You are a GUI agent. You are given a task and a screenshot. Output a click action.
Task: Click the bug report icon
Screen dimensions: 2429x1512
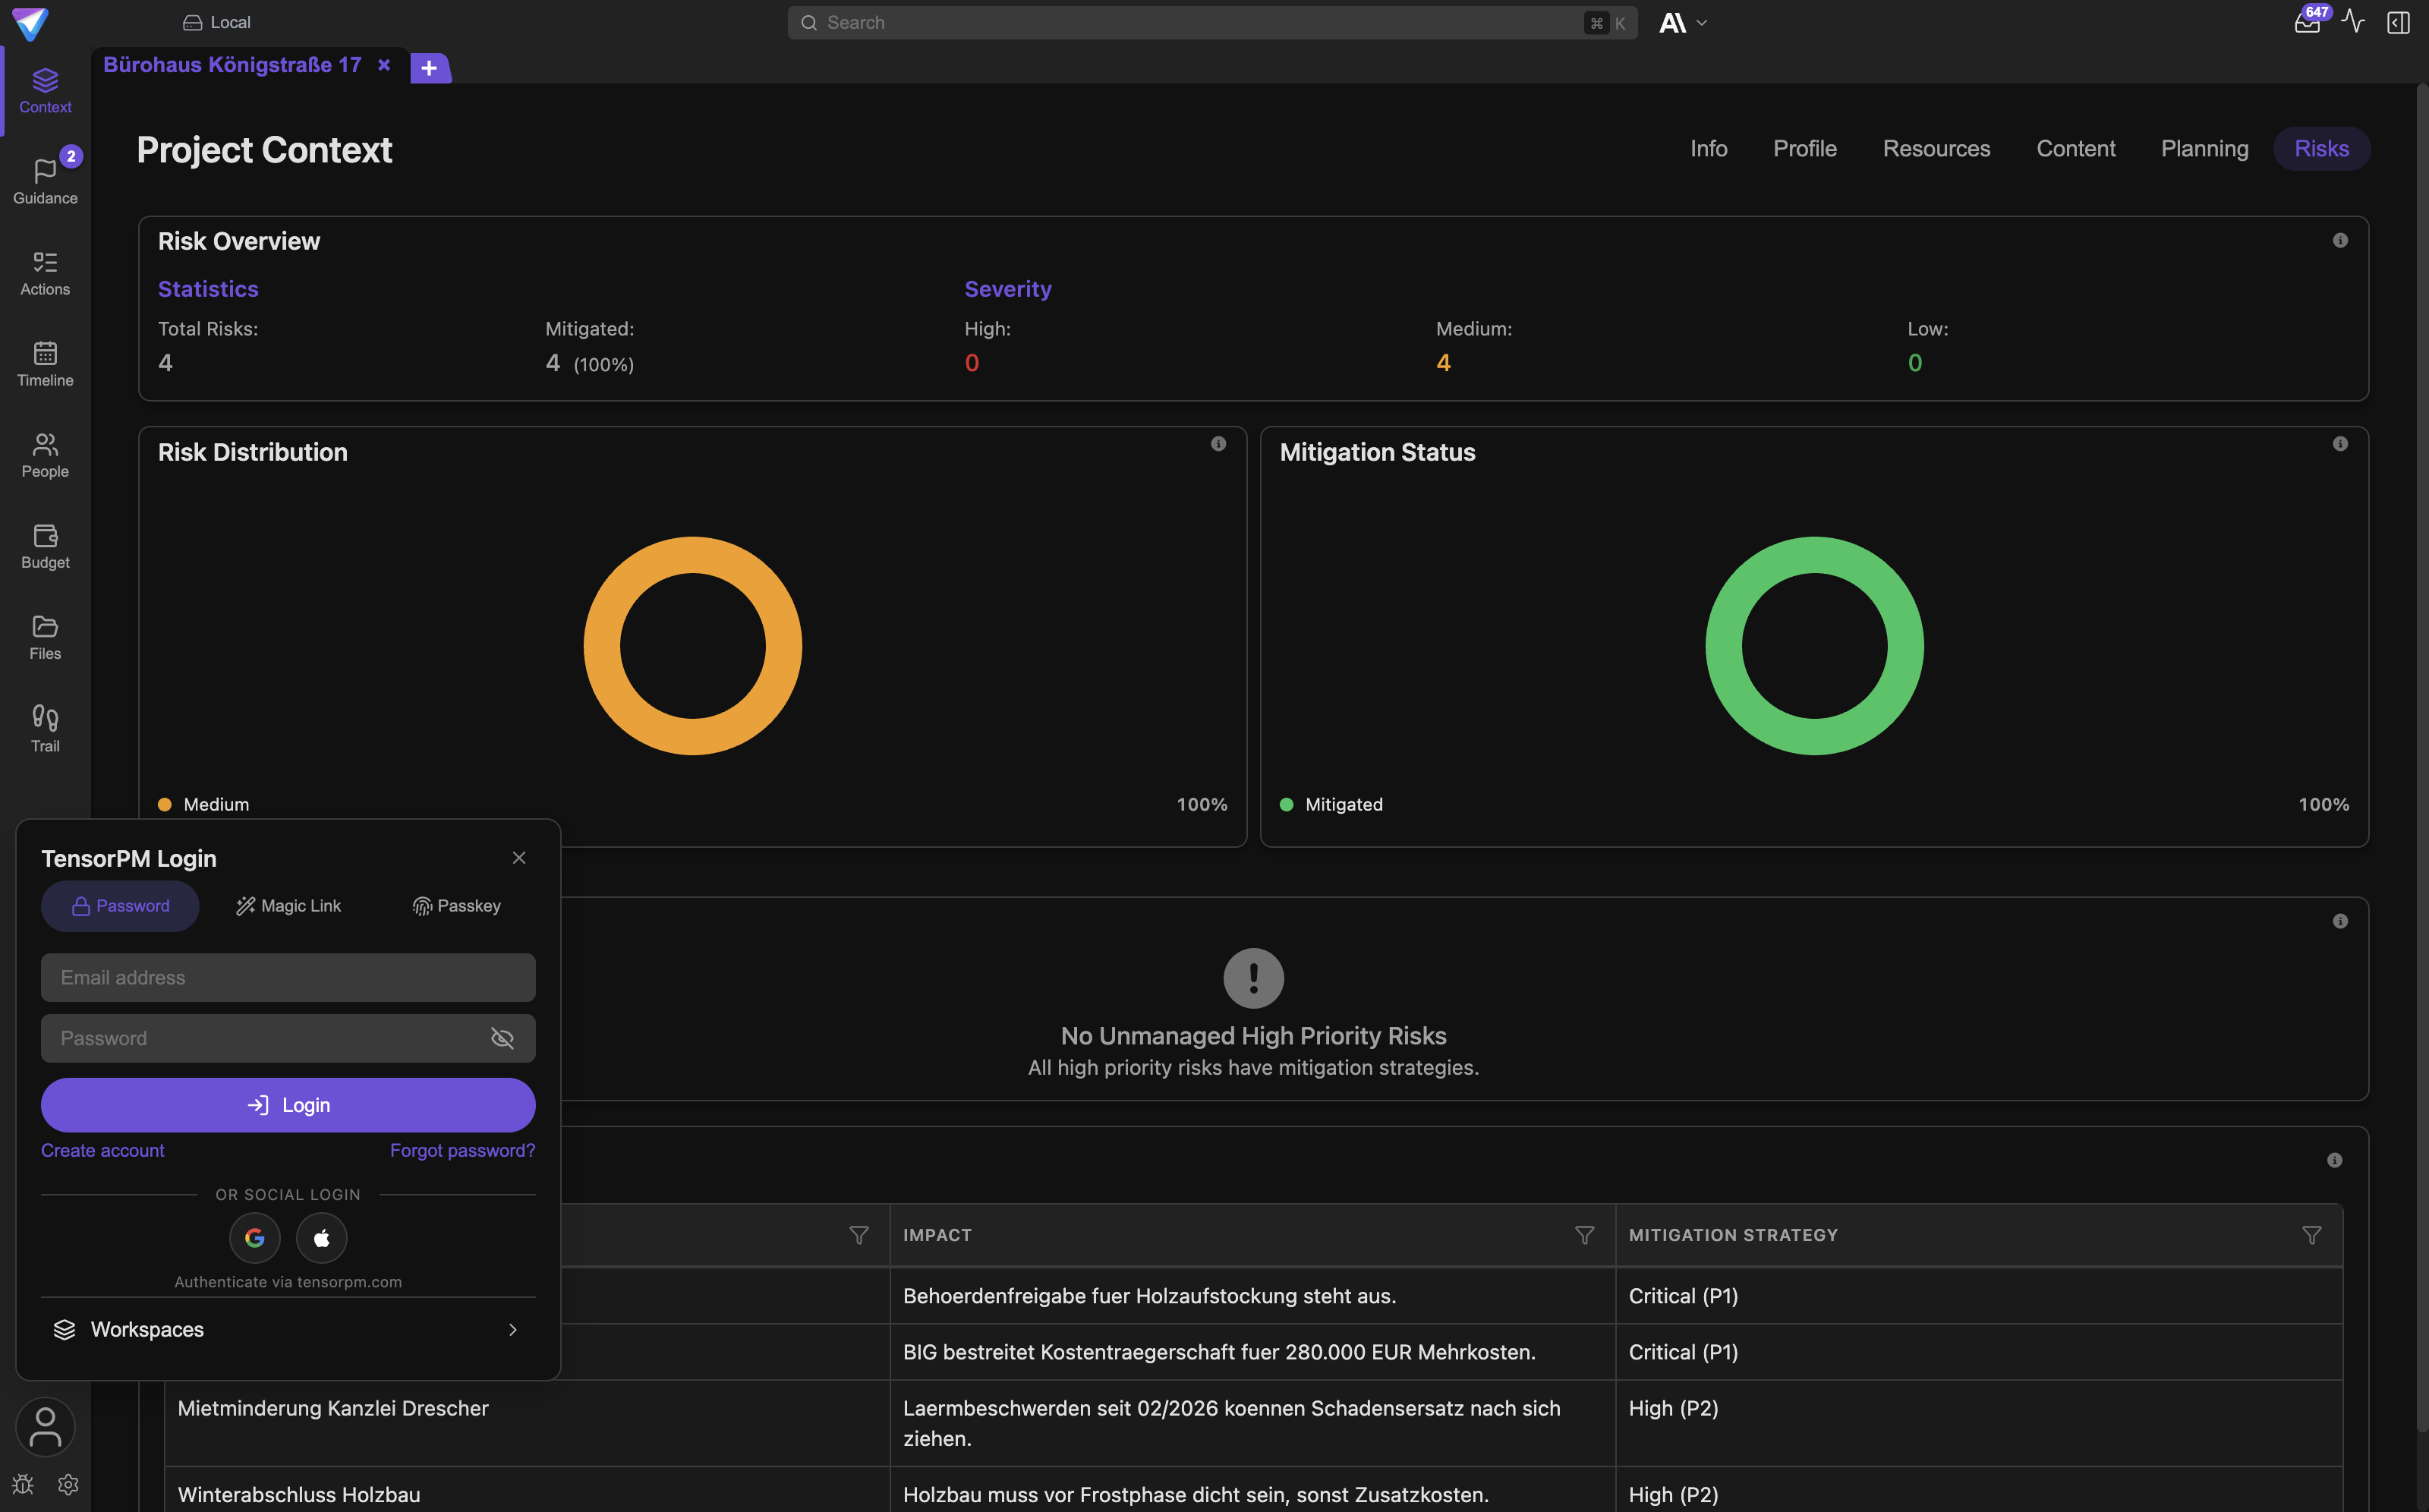pyautogui.click(x=23, y=1484)
